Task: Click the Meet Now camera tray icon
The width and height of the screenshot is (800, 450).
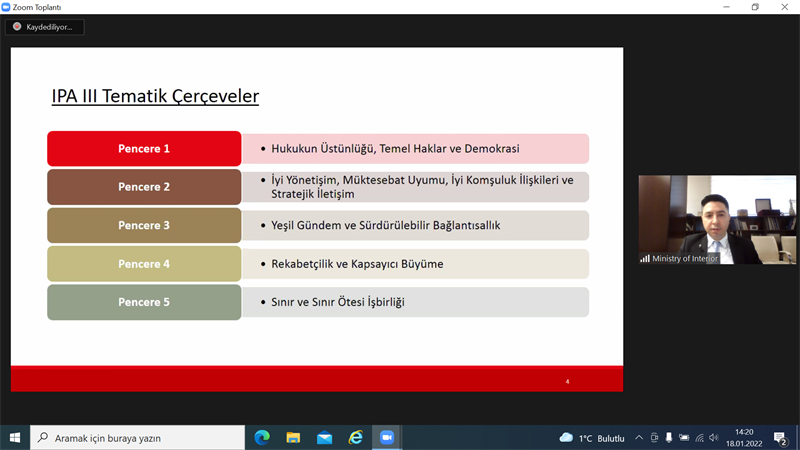Action: click(654, 438)
